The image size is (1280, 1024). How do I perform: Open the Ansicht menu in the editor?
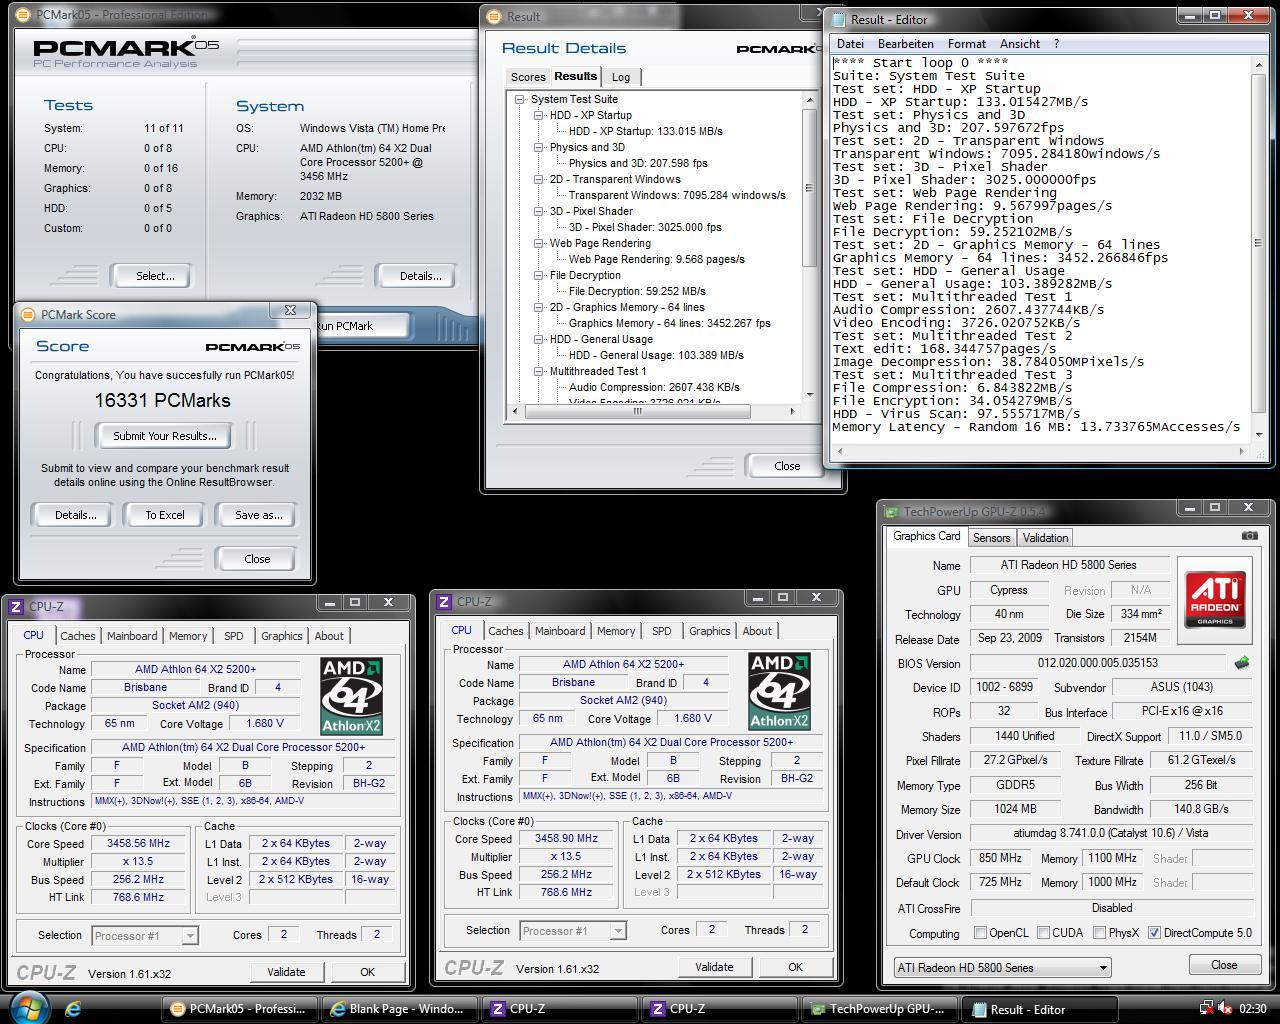[1019, 44]
